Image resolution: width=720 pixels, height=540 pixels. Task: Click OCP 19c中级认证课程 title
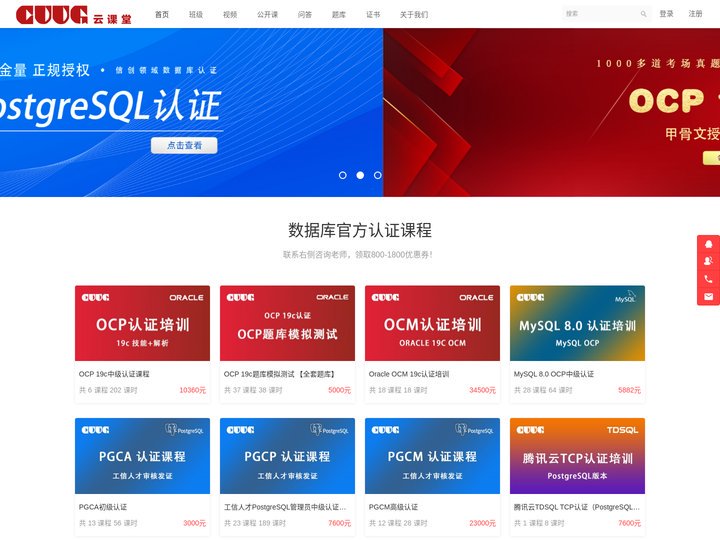click(x=114, y=374)
